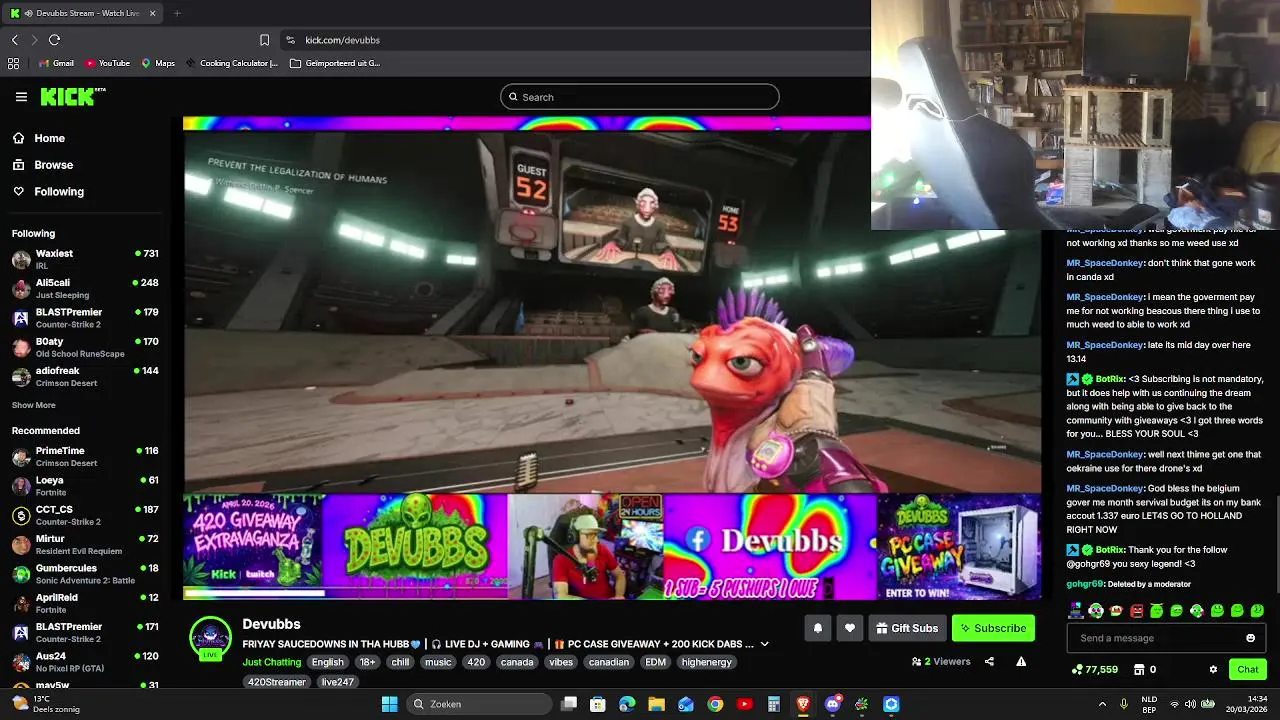Screen dimensions: 1280x720
Task: Click the Send a message field
Action: coord(1155,638)
